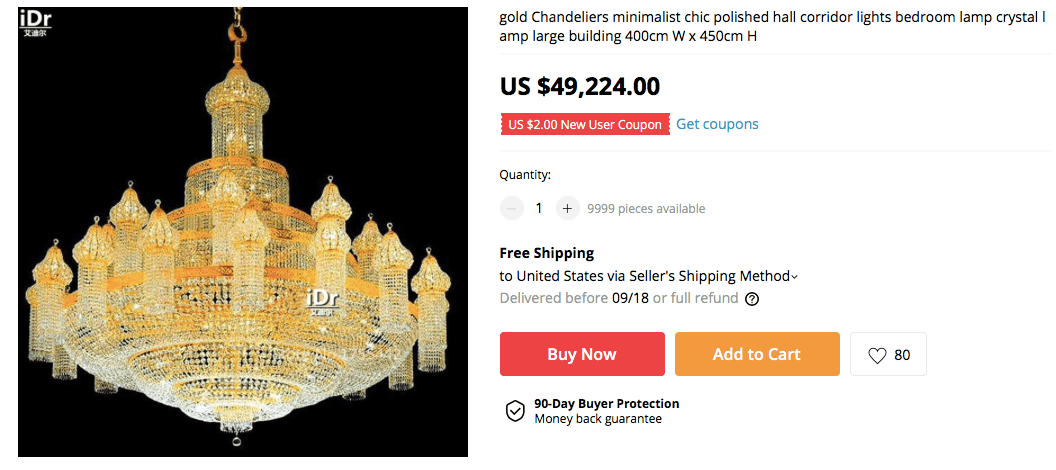Decrease quantity with the minus button

(x=512, y=208)
